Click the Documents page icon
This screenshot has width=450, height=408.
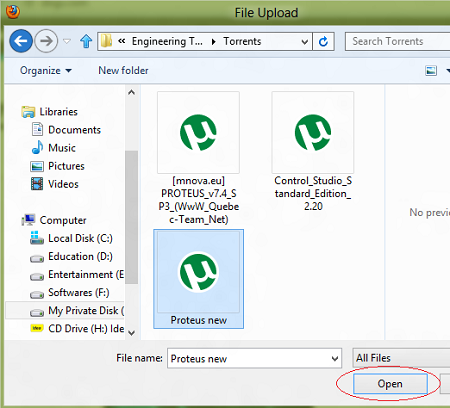tap(37, 129)
